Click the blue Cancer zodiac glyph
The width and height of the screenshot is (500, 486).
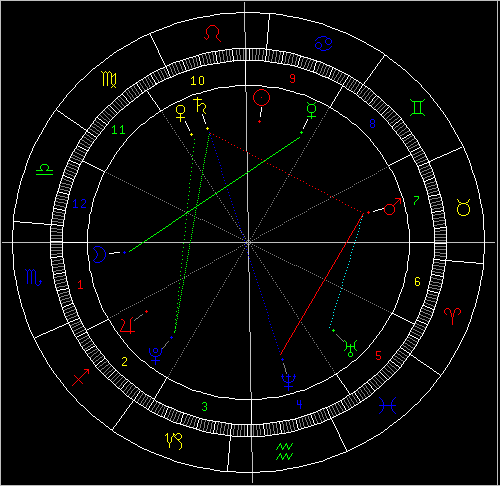click(x=323, y=44)
